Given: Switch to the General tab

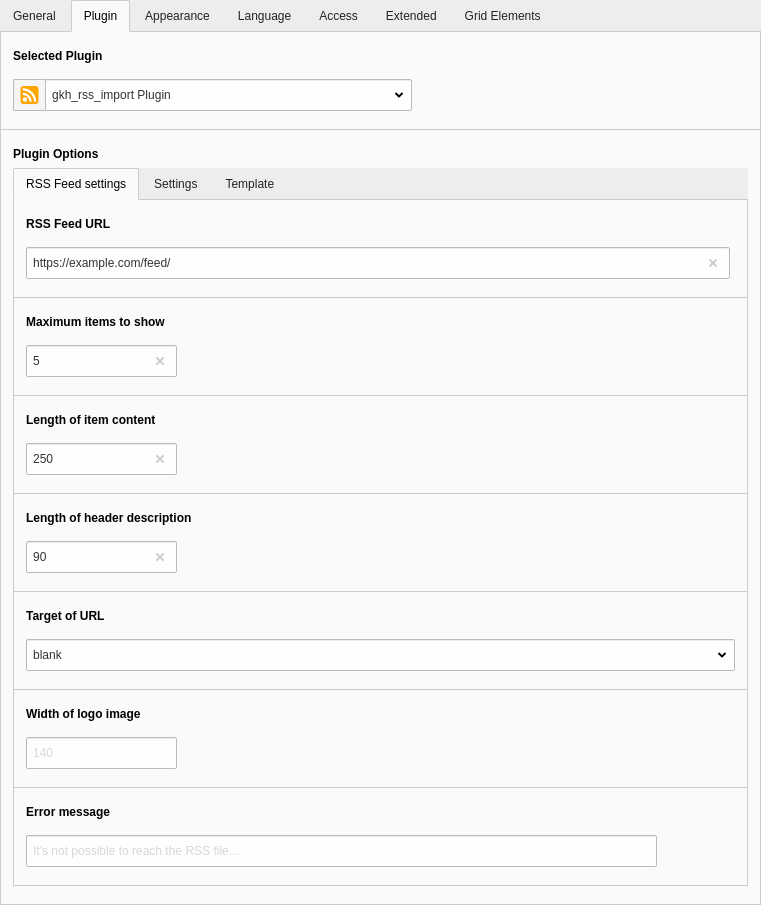Looking at the screenshot, I should (34, 16).
